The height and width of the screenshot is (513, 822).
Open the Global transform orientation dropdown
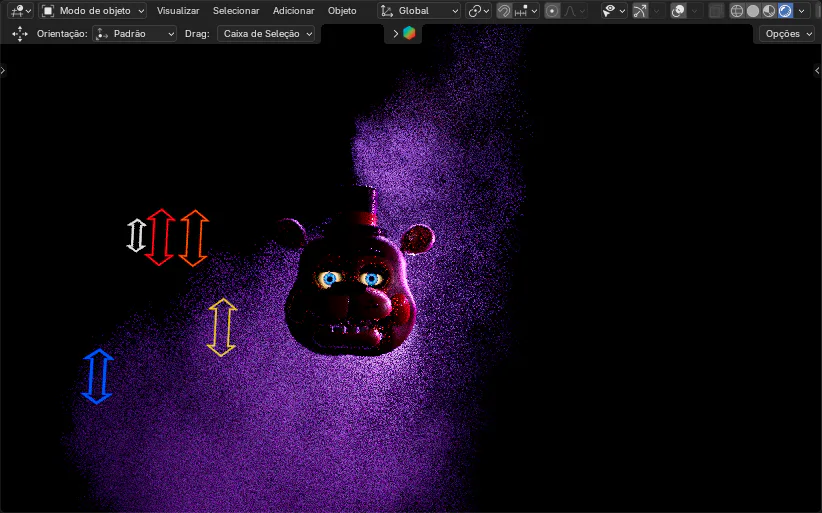[x=419, y=10]
